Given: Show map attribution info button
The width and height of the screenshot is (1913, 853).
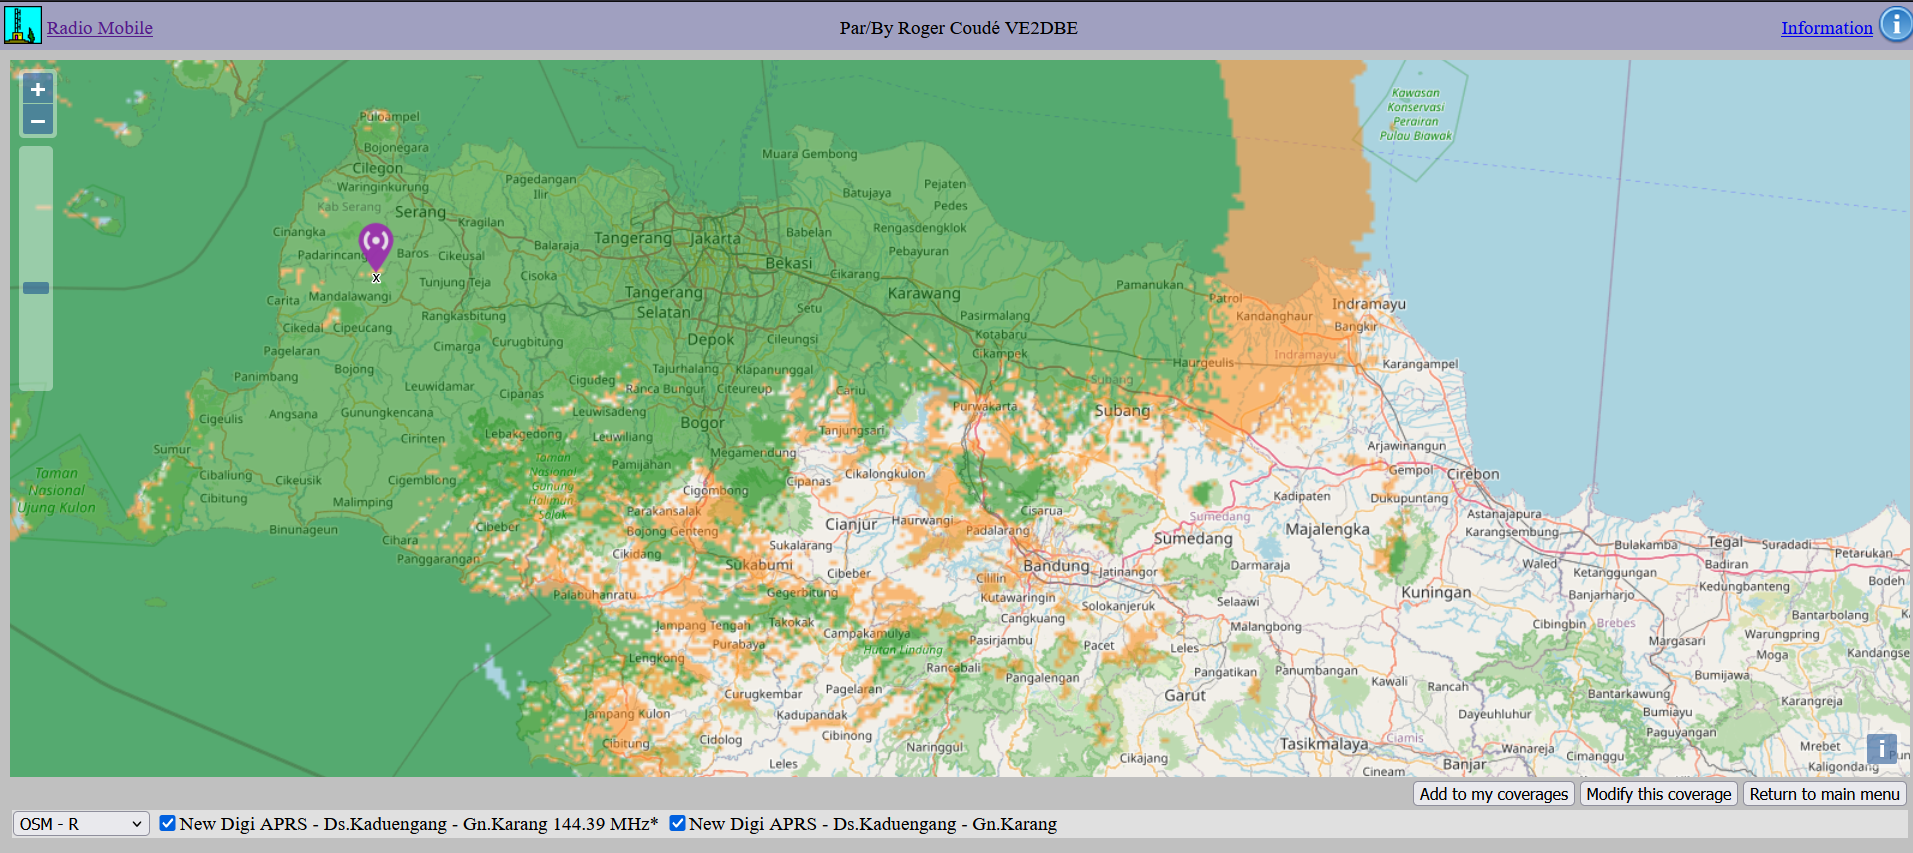Looking at the screenshot, I should pyautogui.click(x=1881, y=748).
